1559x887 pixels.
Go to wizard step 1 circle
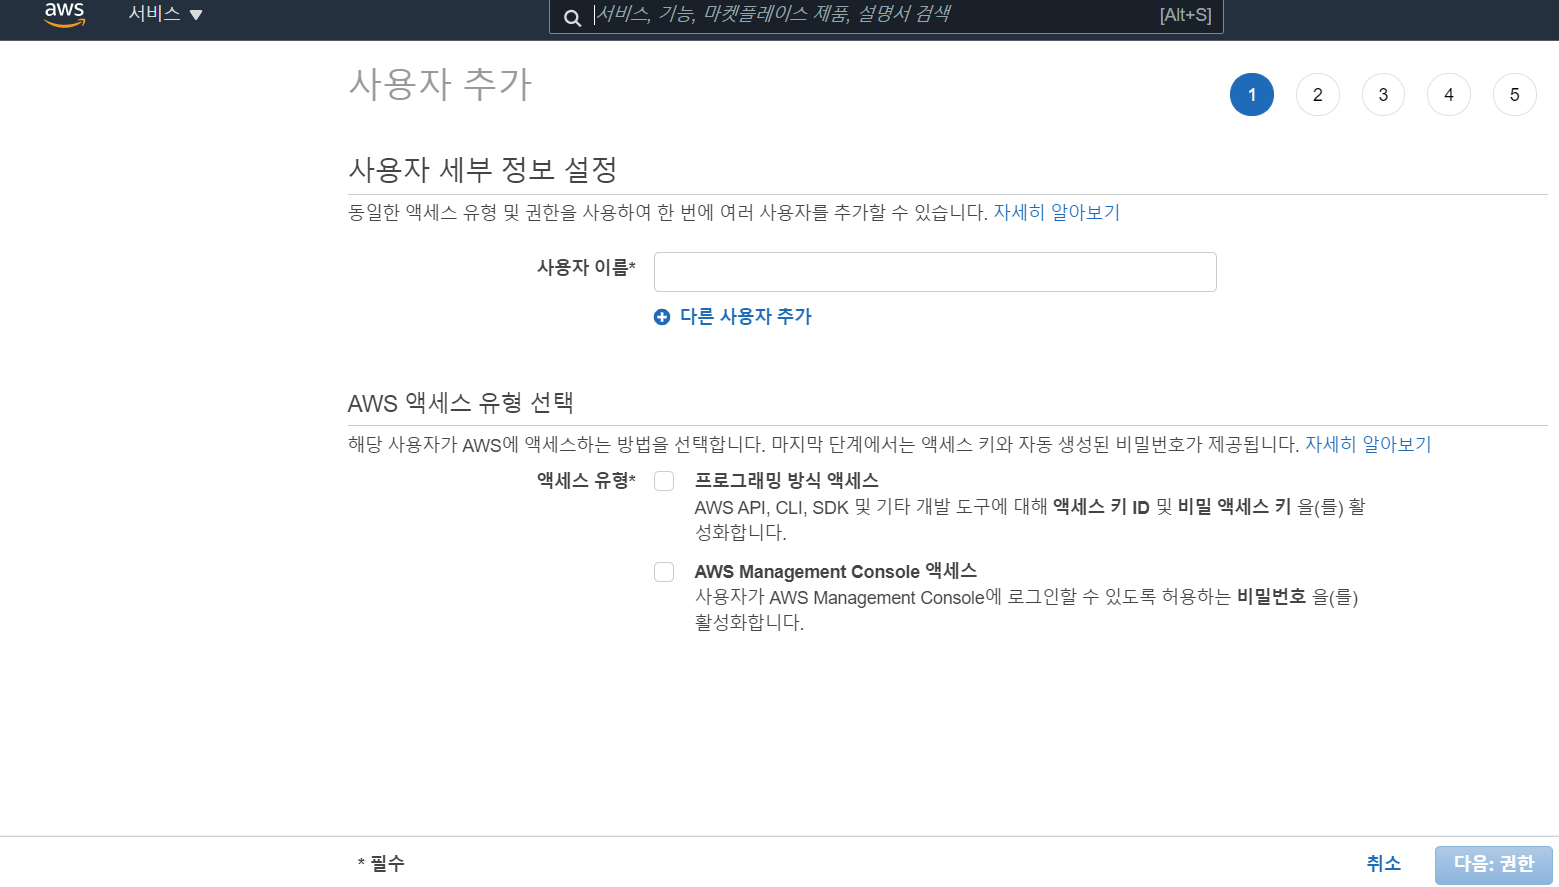pyautogui.click(x=1252, y=95)
